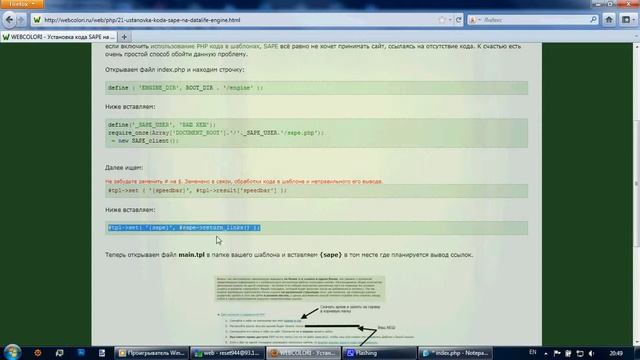The image size is (640, 360).
Task: Switch to the web - reset944 taskbar window
Action: click(227, 353)
